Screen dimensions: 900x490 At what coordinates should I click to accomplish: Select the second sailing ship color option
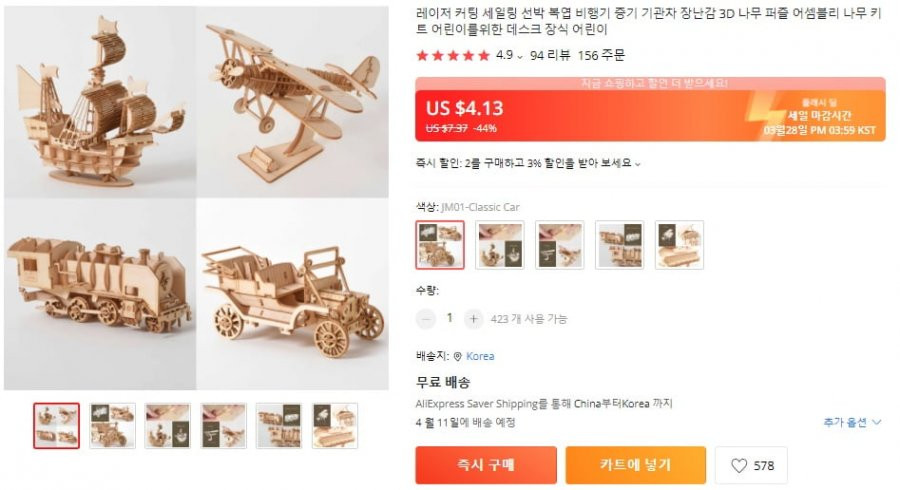tap(500, 245)
